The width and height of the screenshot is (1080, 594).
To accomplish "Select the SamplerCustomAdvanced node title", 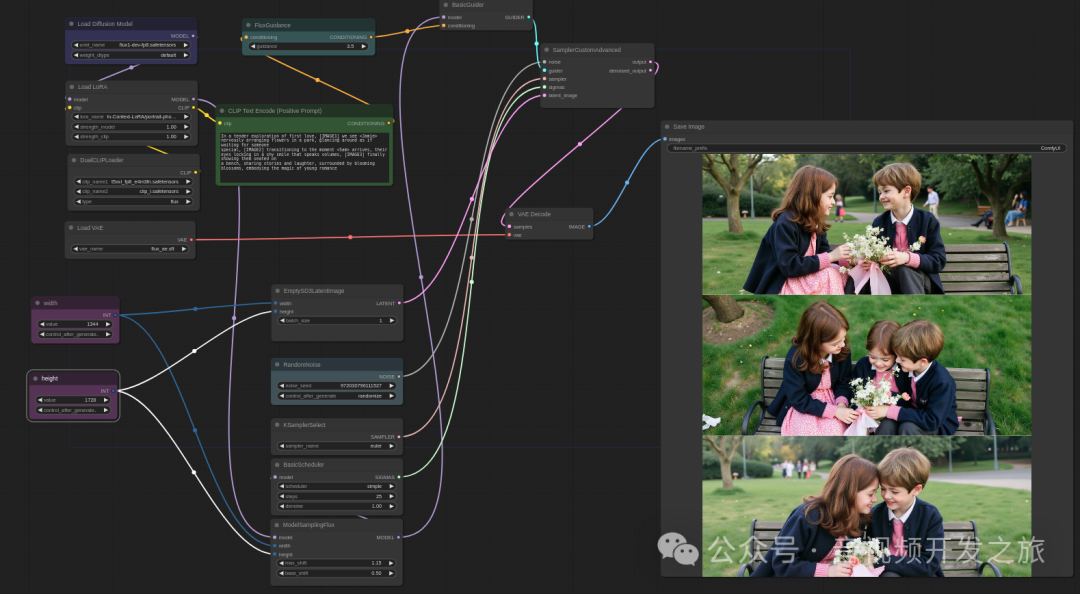I will coord(586,50).
